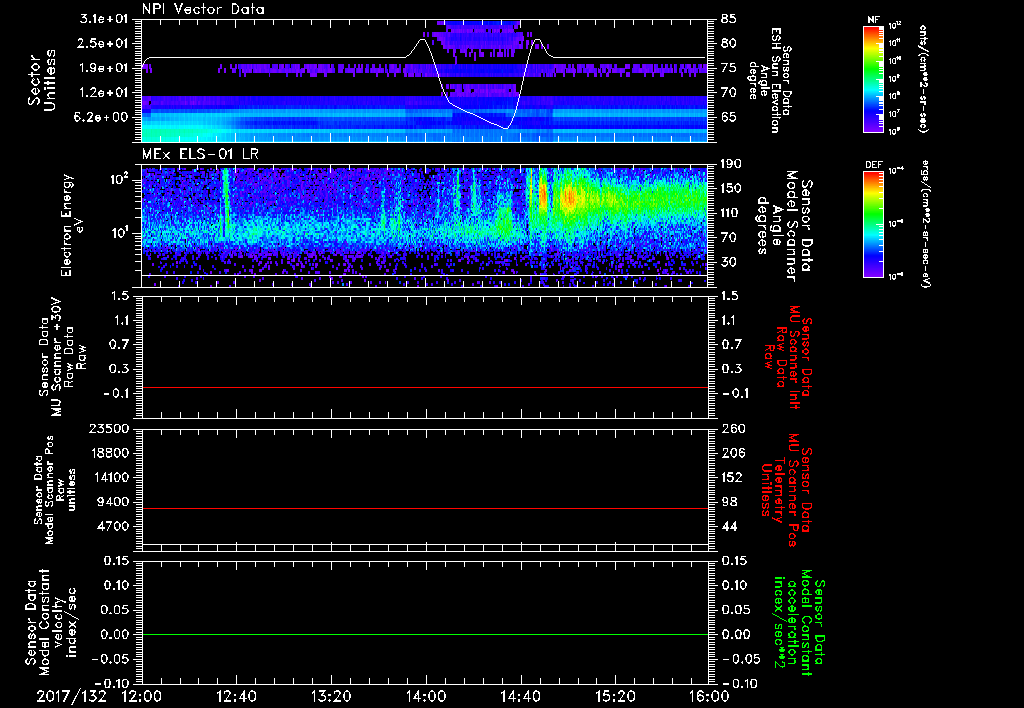Click the '1.9e+01' sector tick label
This screenshot has height=708, width=1024.
[x=106, y=68]
